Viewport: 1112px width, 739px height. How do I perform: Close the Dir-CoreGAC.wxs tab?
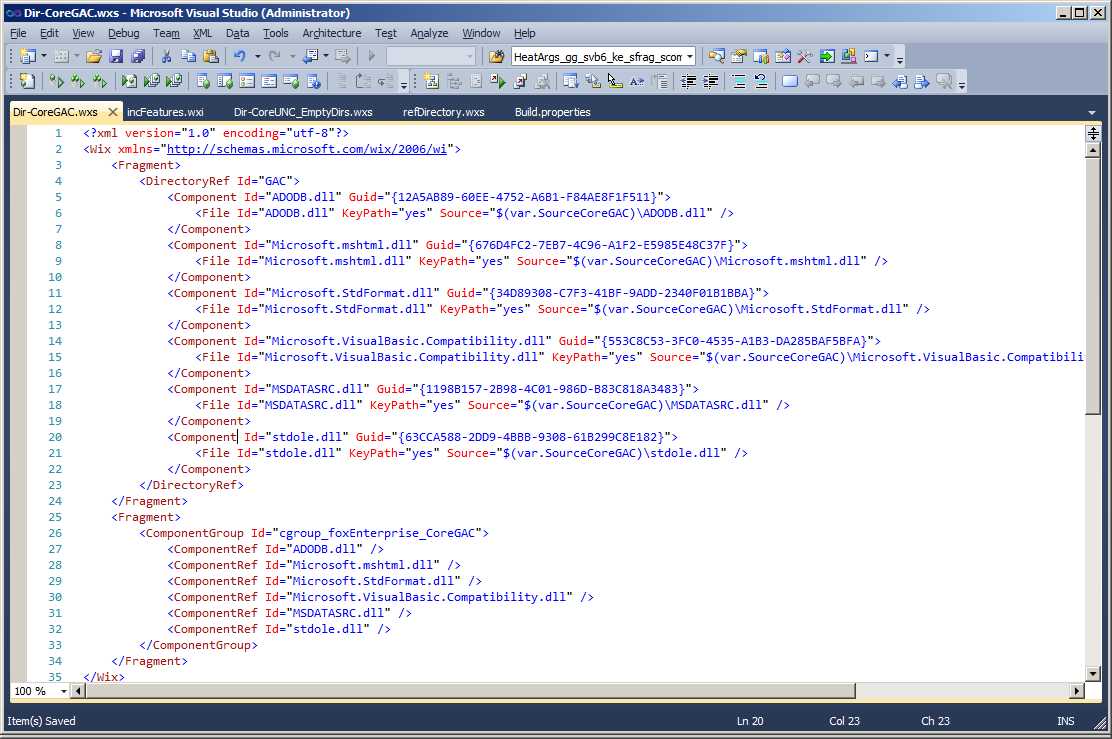pyautogui.click(x=112, y=112)
